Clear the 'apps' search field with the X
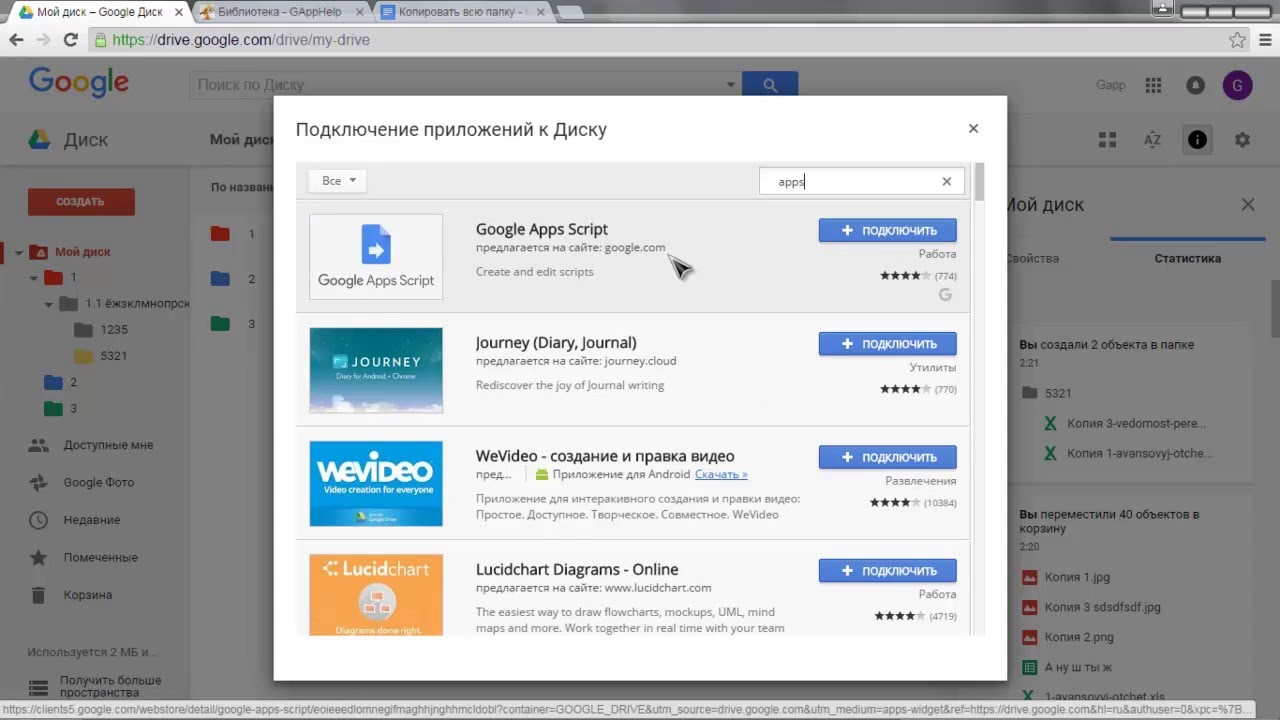The width and height of the screenshot is (1280, 720). coord(946,181)
